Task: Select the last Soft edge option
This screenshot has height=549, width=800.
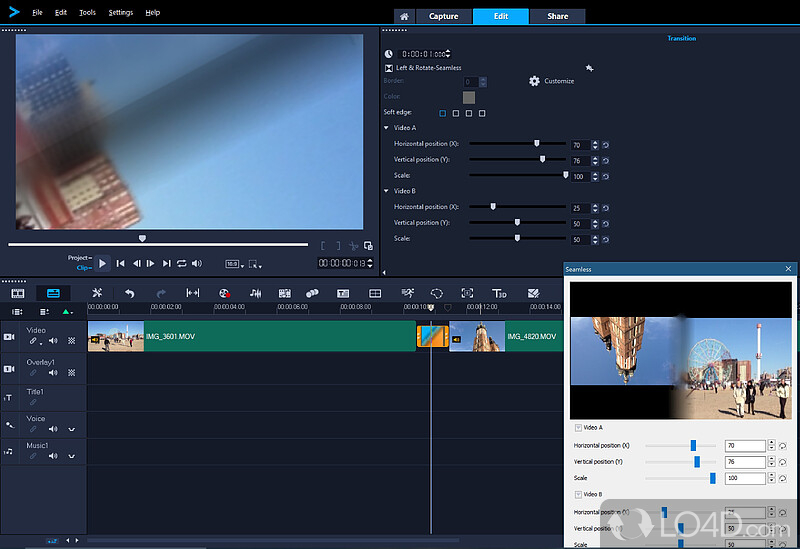Action: pyautogui.click(x=482, y=113)
